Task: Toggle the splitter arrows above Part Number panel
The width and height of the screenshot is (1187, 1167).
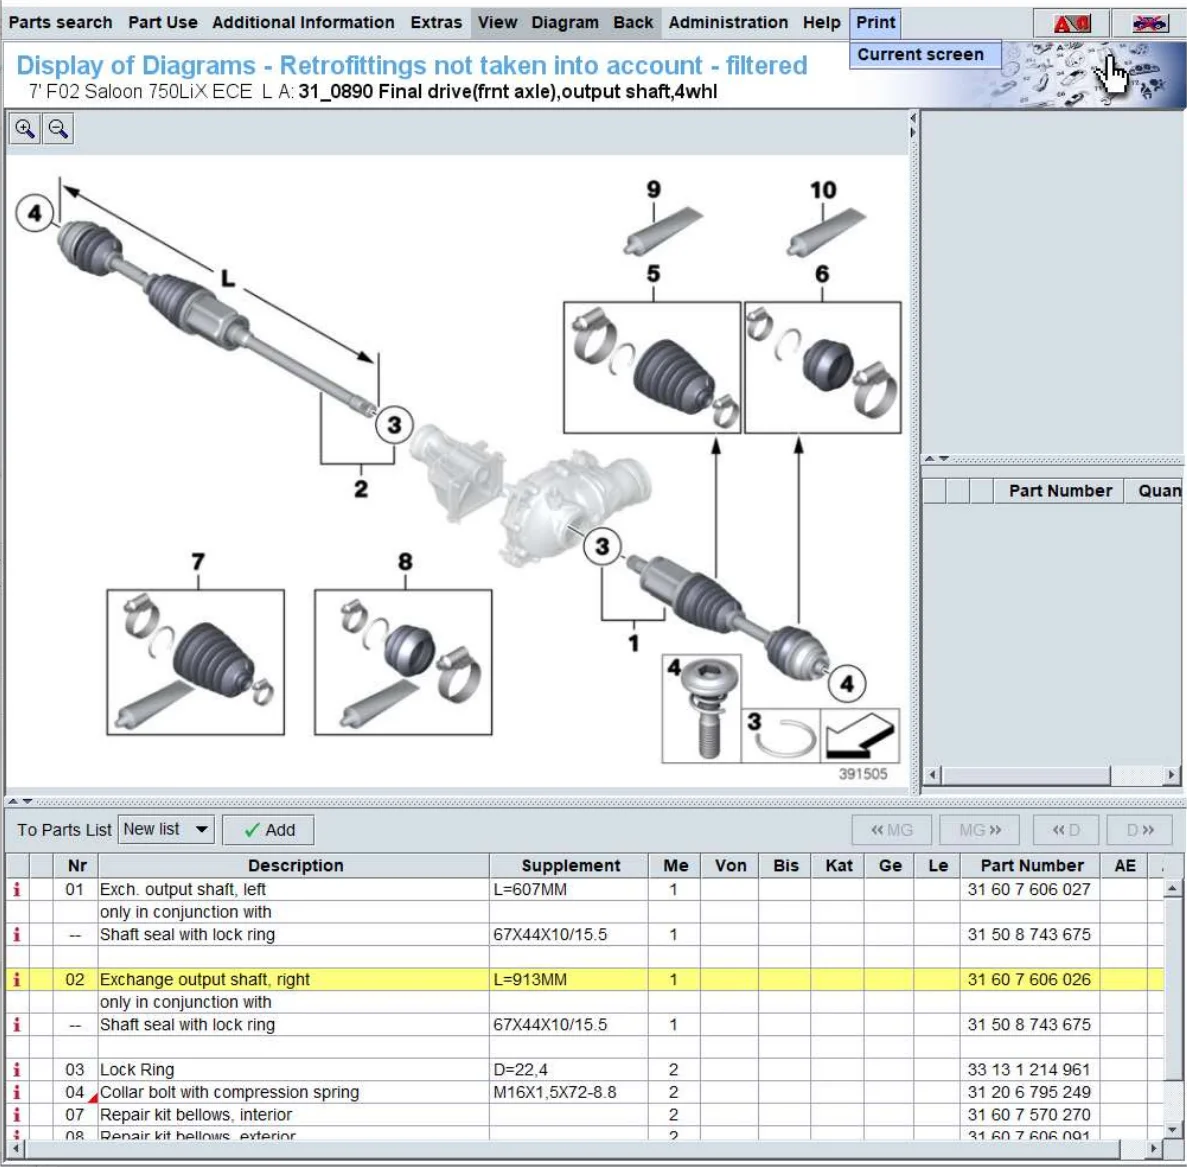Action: point(936,459)
